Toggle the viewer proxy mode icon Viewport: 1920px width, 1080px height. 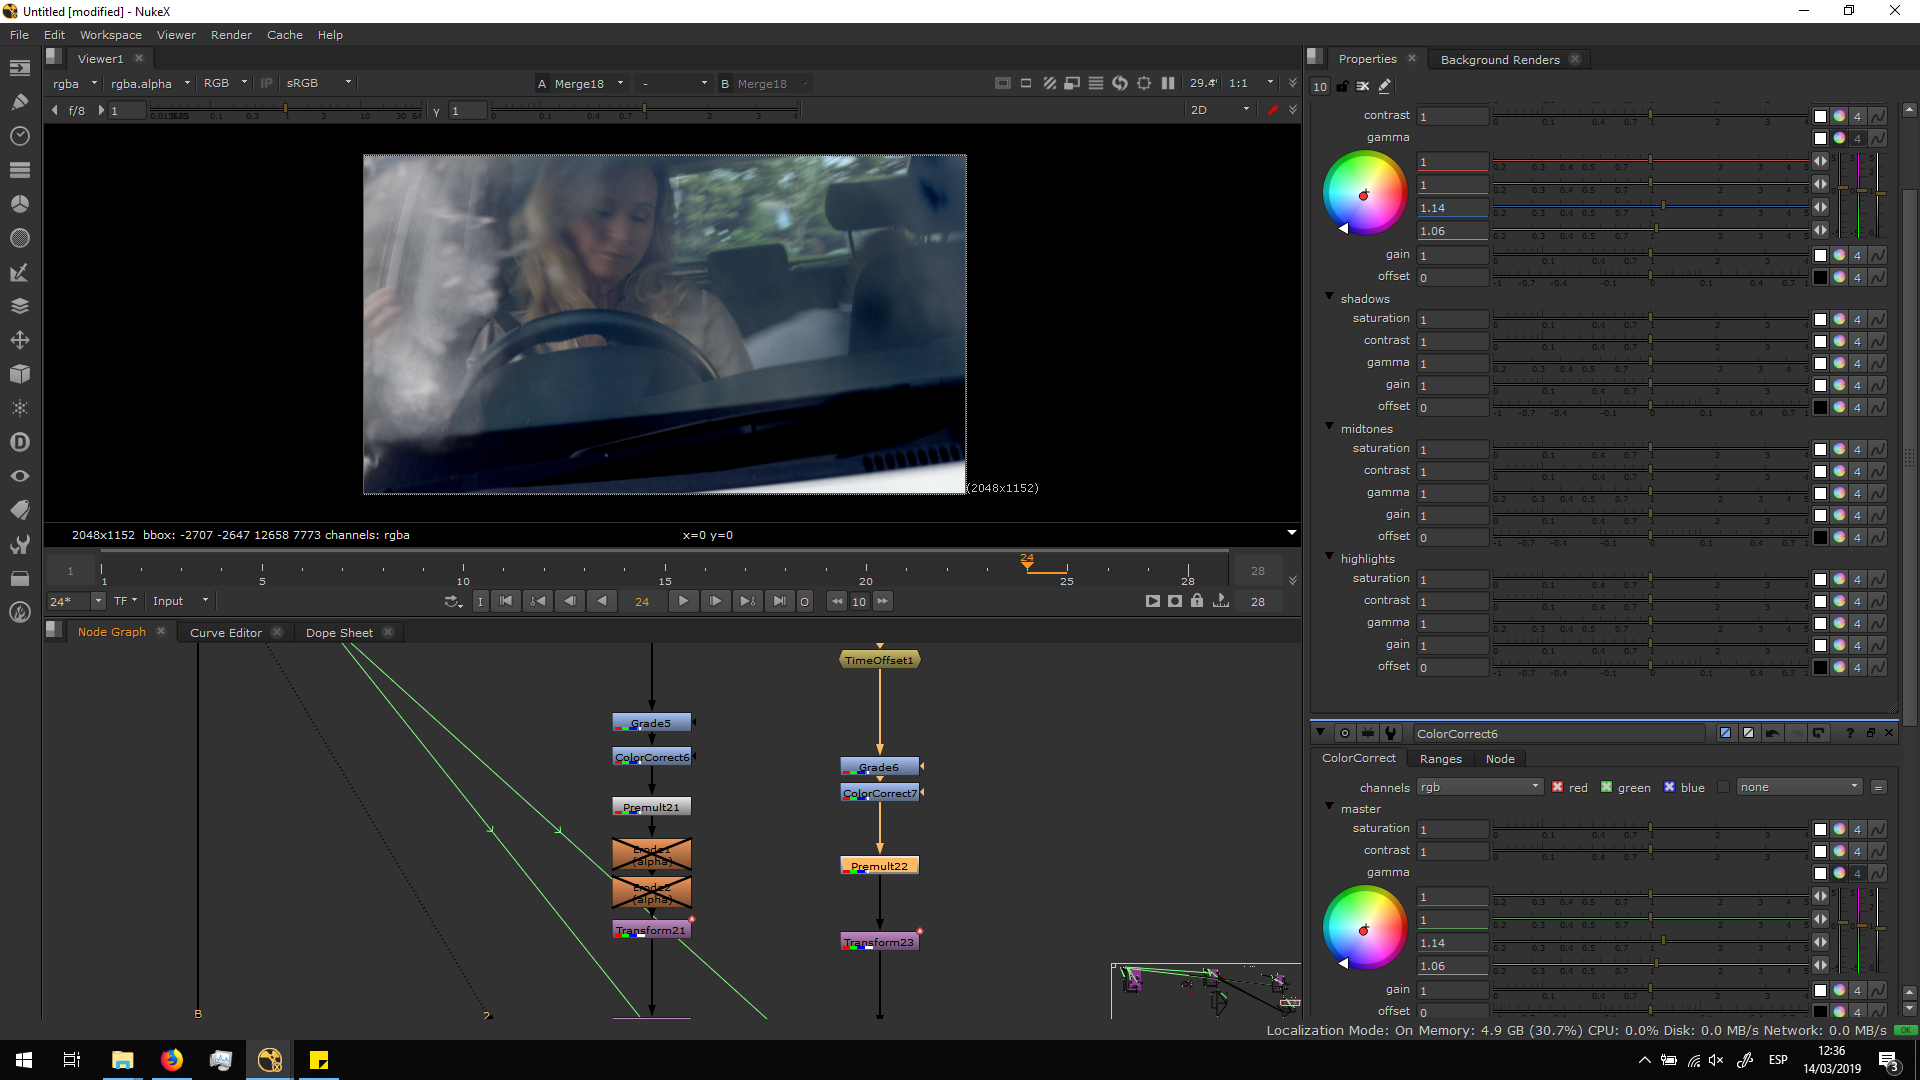click(1072, 83)
